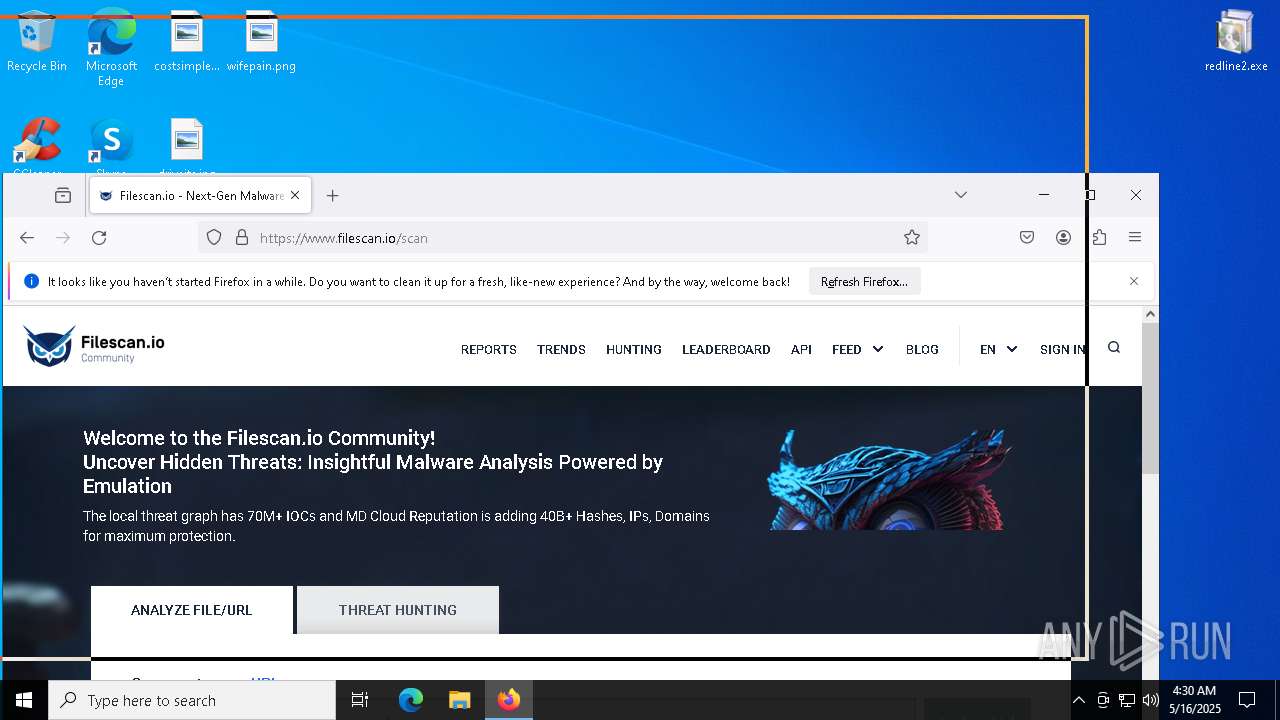Click page scrollbar up arrow
The image size is (1280, 720).
1150,314
